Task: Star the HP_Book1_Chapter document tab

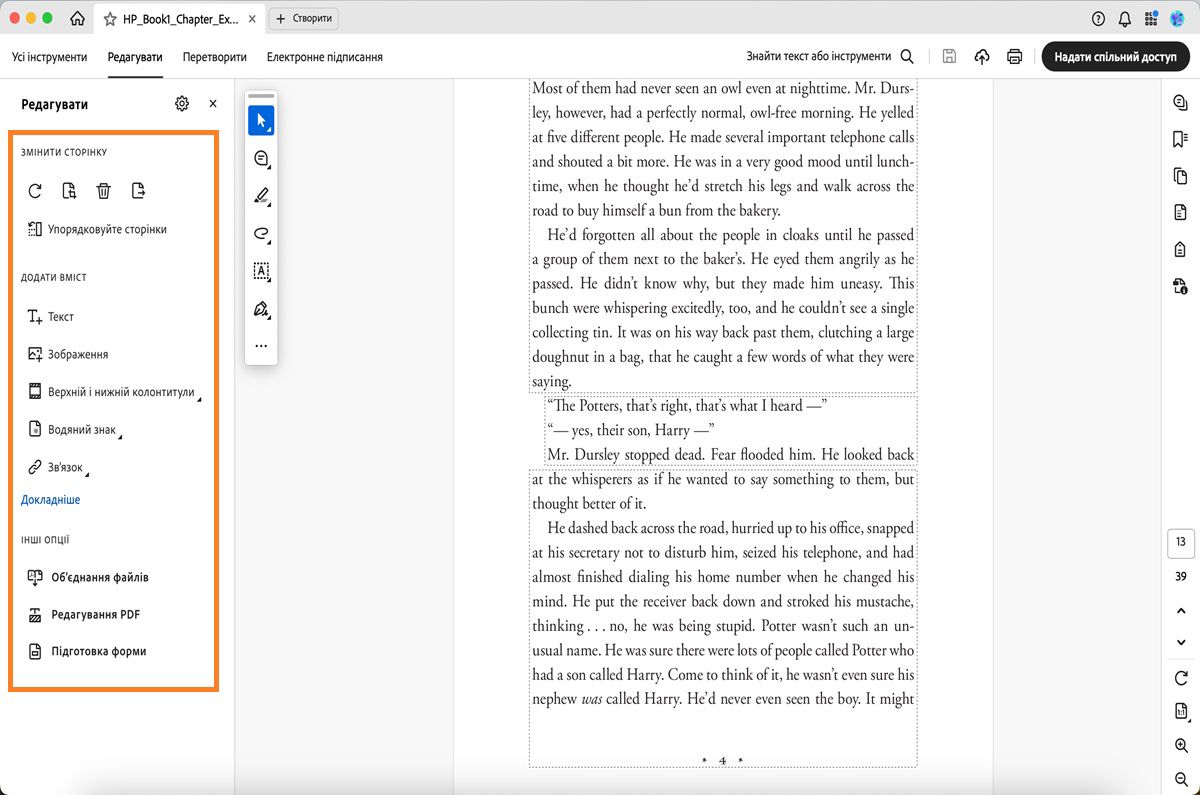Action: click(x=110, y=19)
